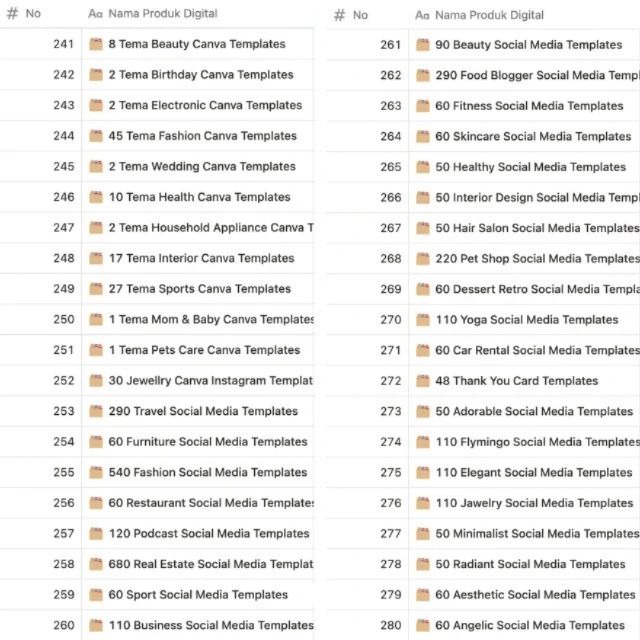Open the 540 Fashion Social Media Templates entry
This screenshot has height=640, width=640.
coord(207,473)
